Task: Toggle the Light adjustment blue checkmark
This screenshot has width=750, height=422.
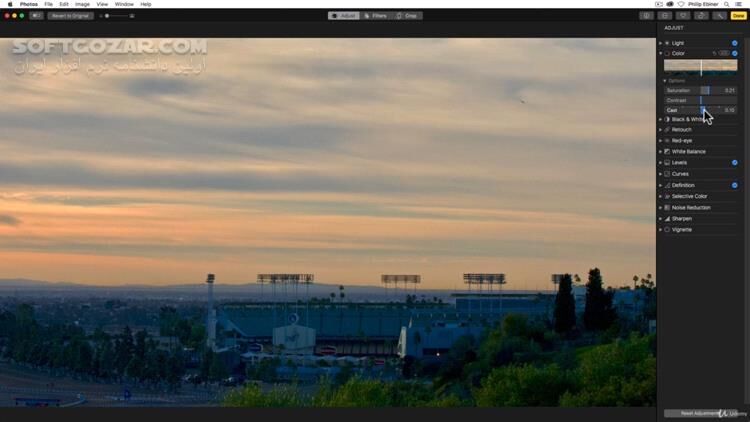Action: 734,43
